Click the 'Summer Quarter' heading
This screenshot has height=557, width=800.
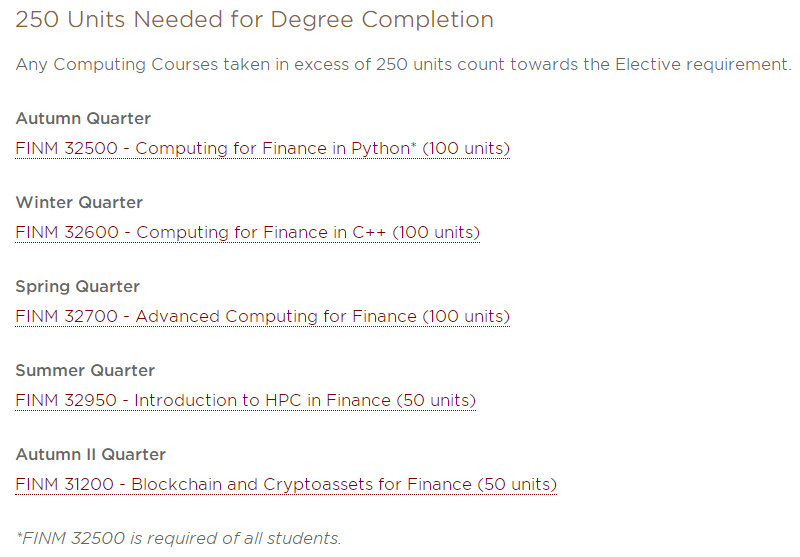tap(85, 370)
